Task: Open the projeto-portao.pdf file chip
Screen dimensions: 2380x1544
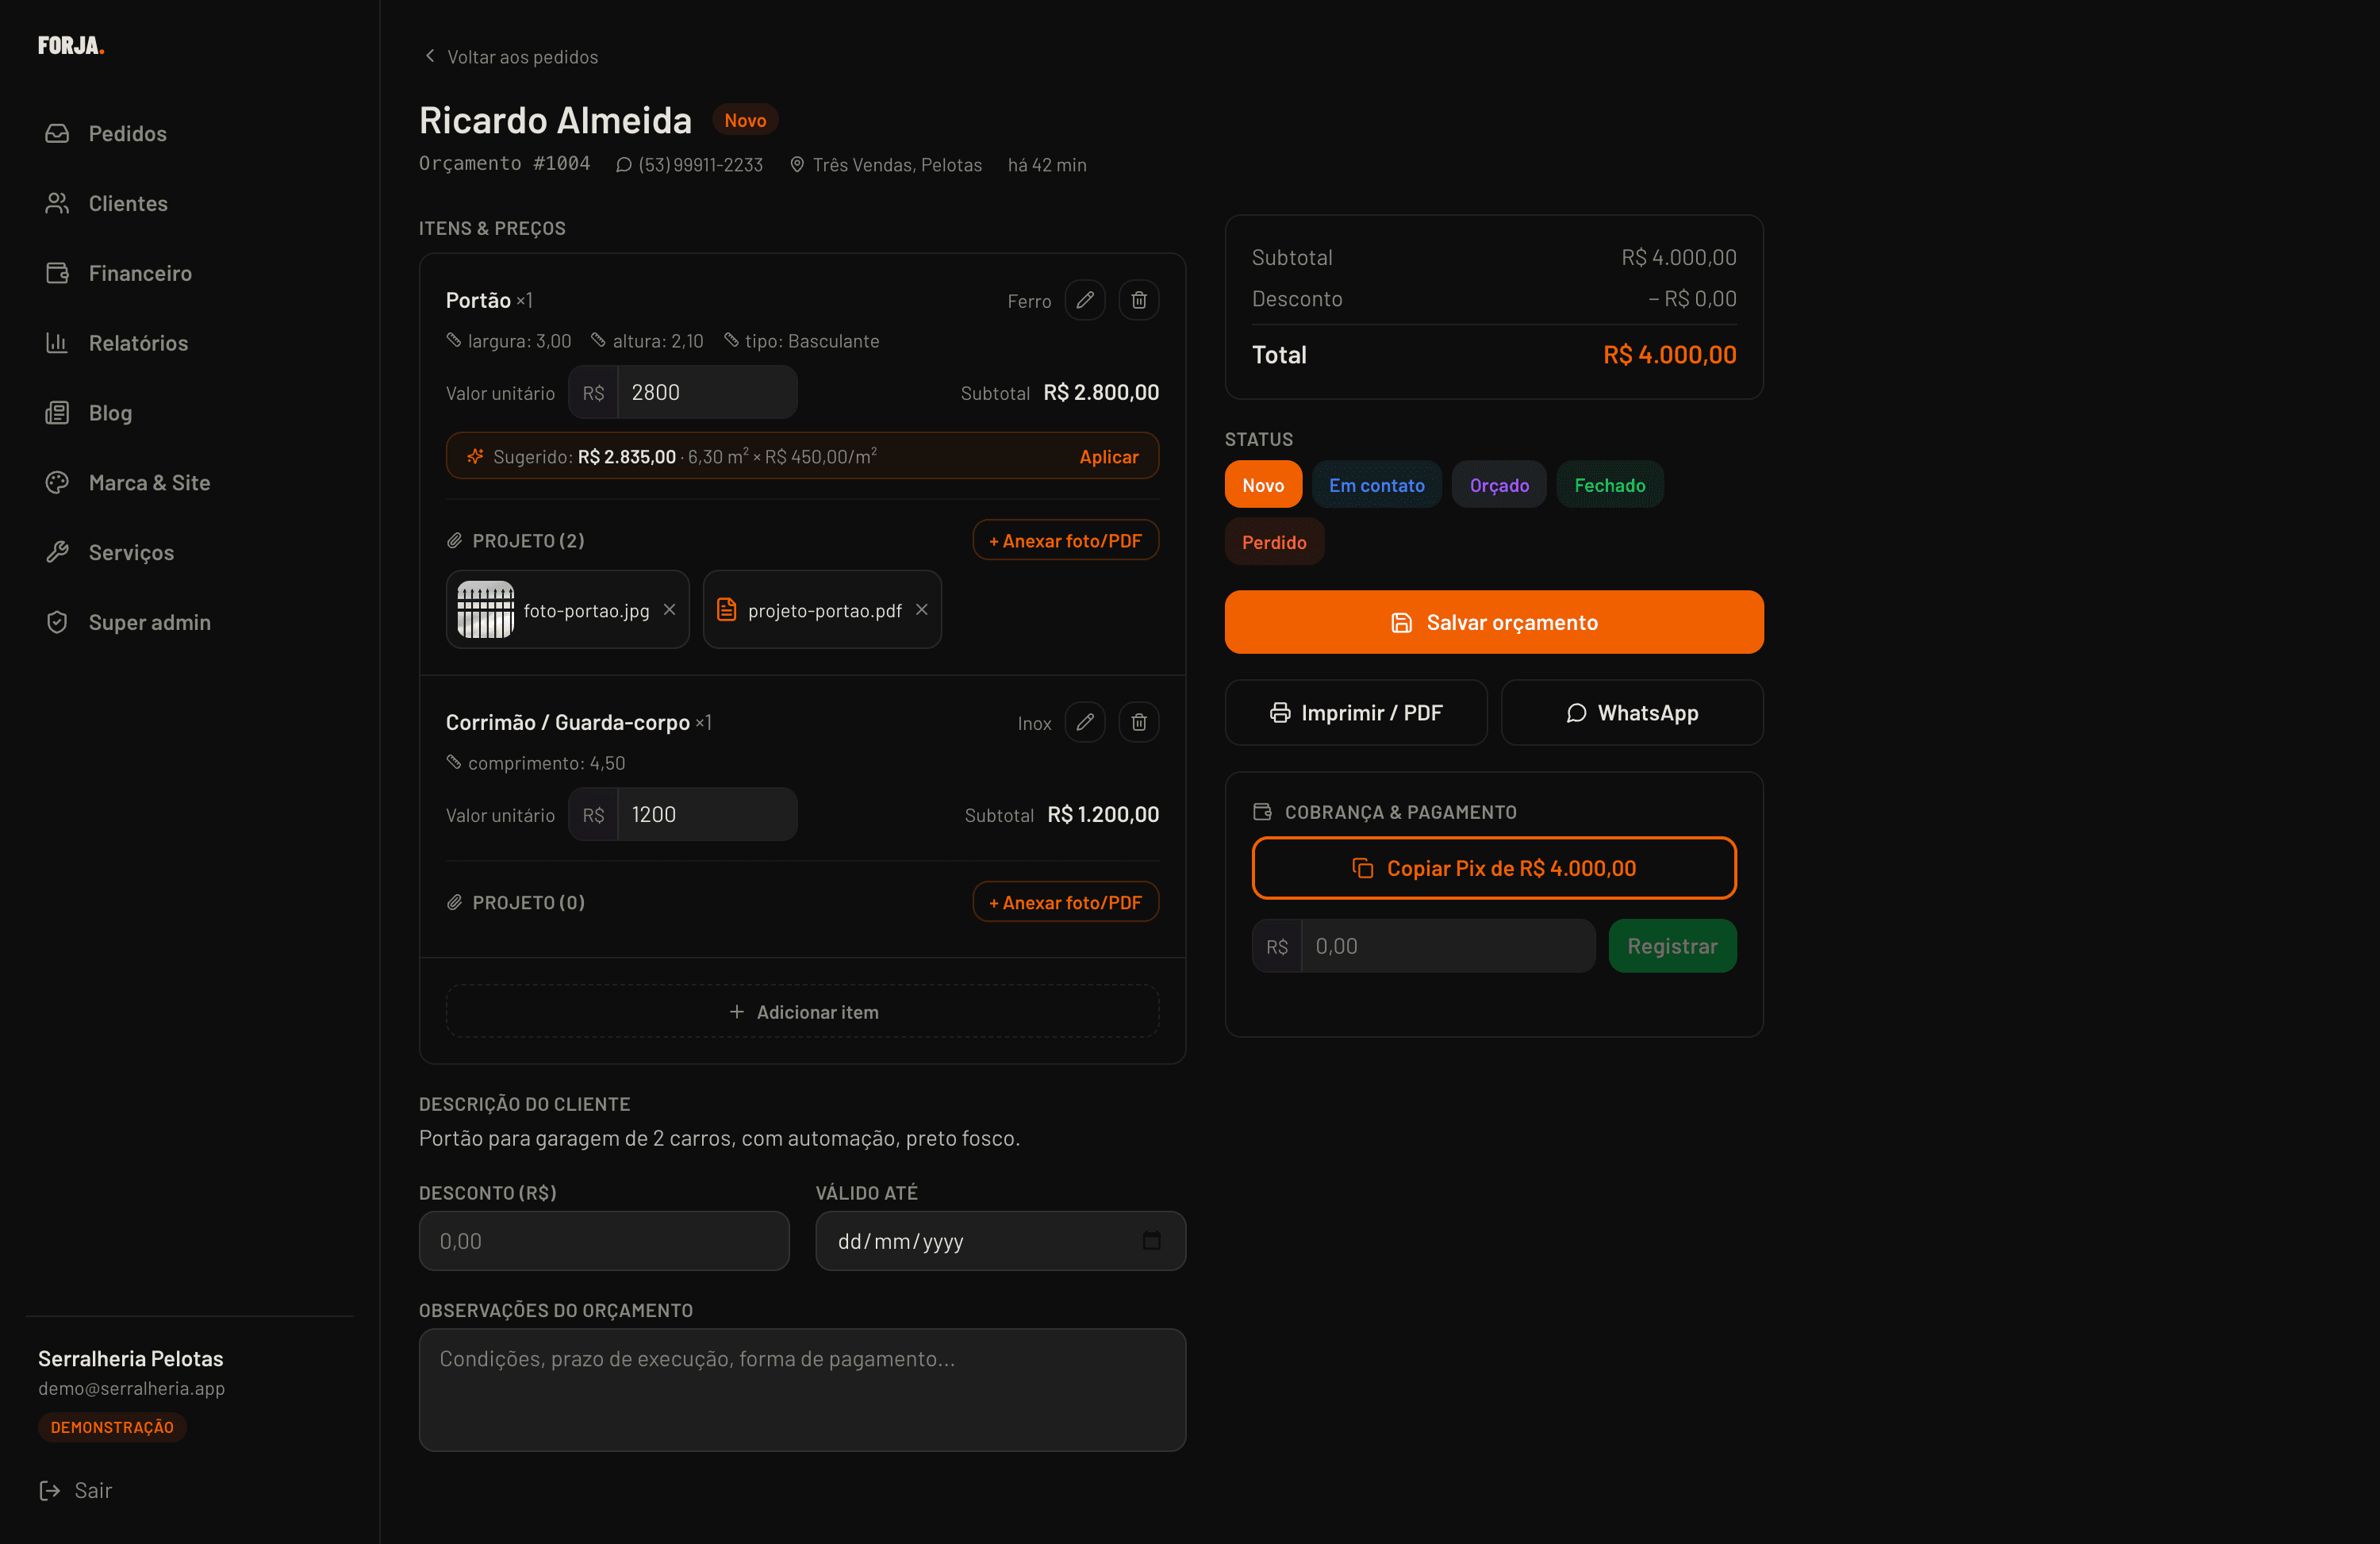Action: click(823, 610)
